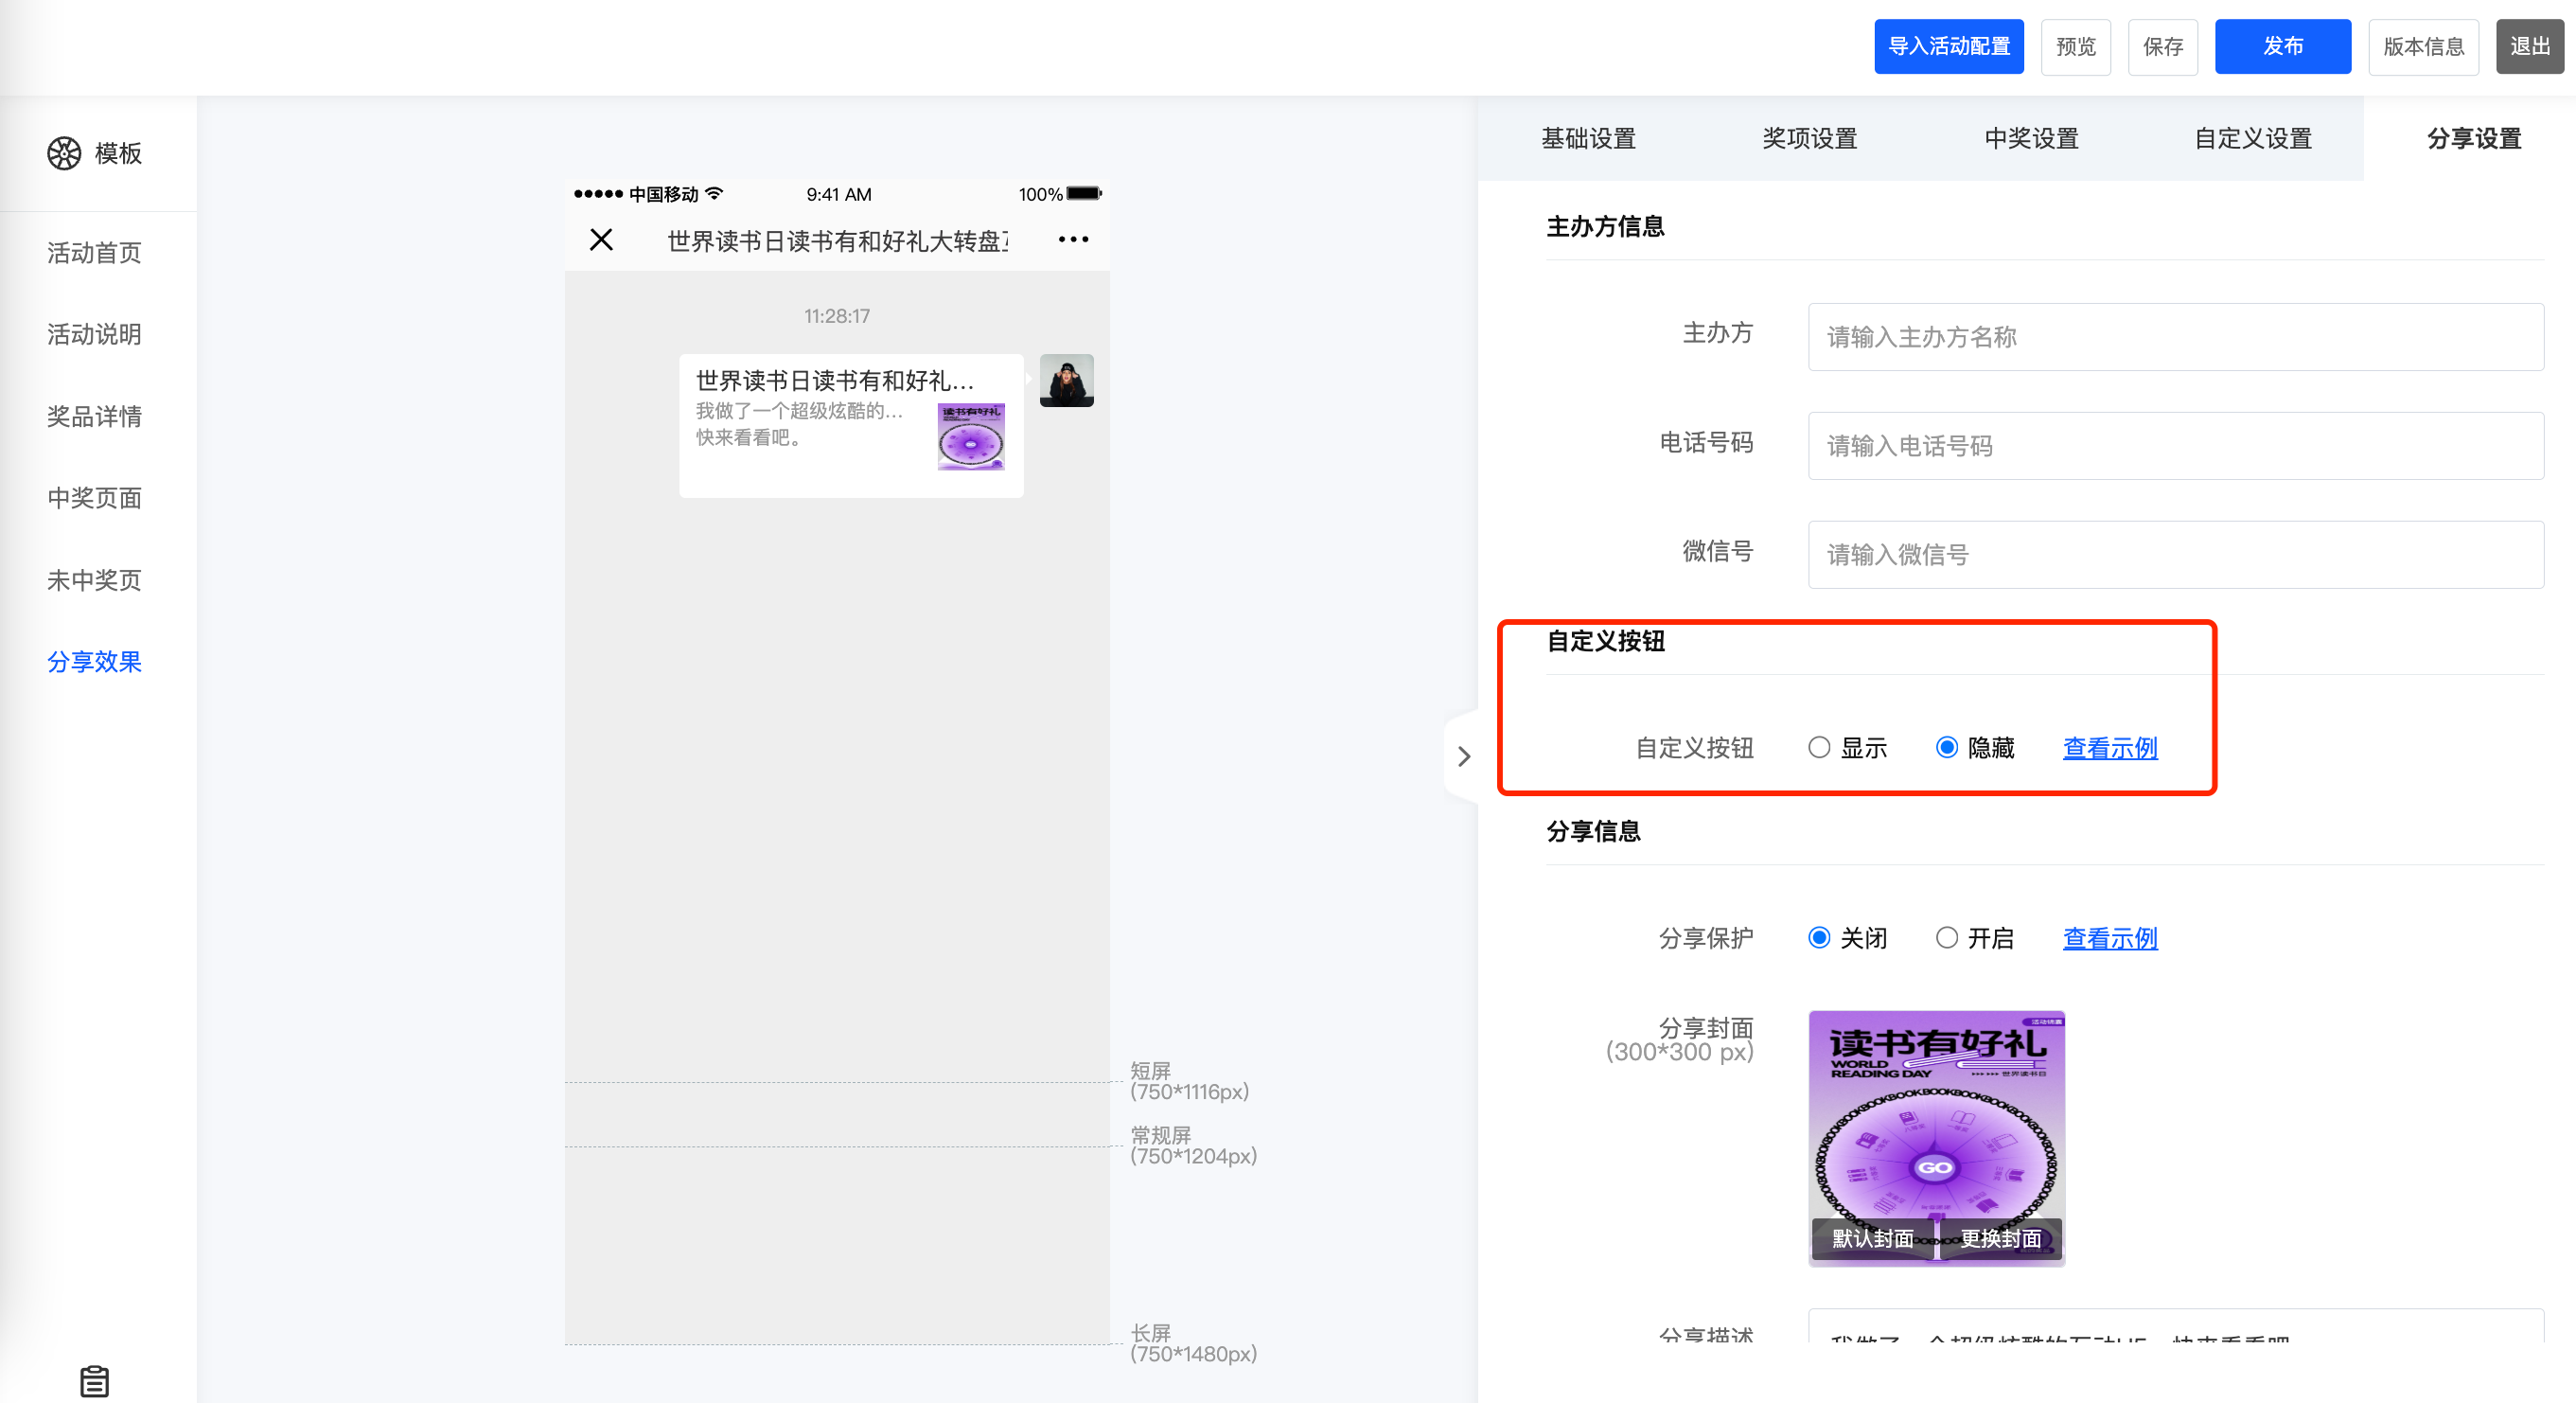The width and height of the screenshot is (2576, 1403).
Task: Open 未中奖页 in the sidebar
Action: click(94, 580)
